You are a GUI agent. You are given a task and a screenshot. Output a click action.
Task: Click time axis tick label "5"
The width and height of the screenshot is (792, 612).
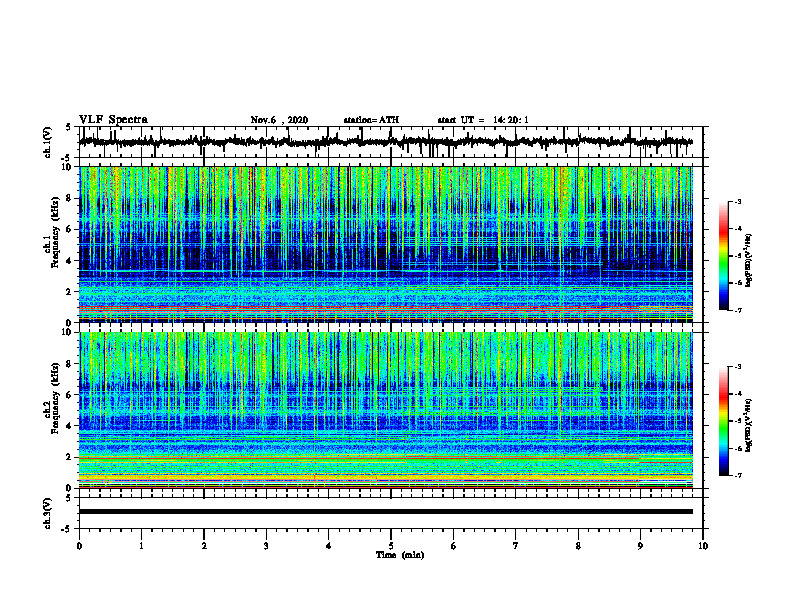391,546
